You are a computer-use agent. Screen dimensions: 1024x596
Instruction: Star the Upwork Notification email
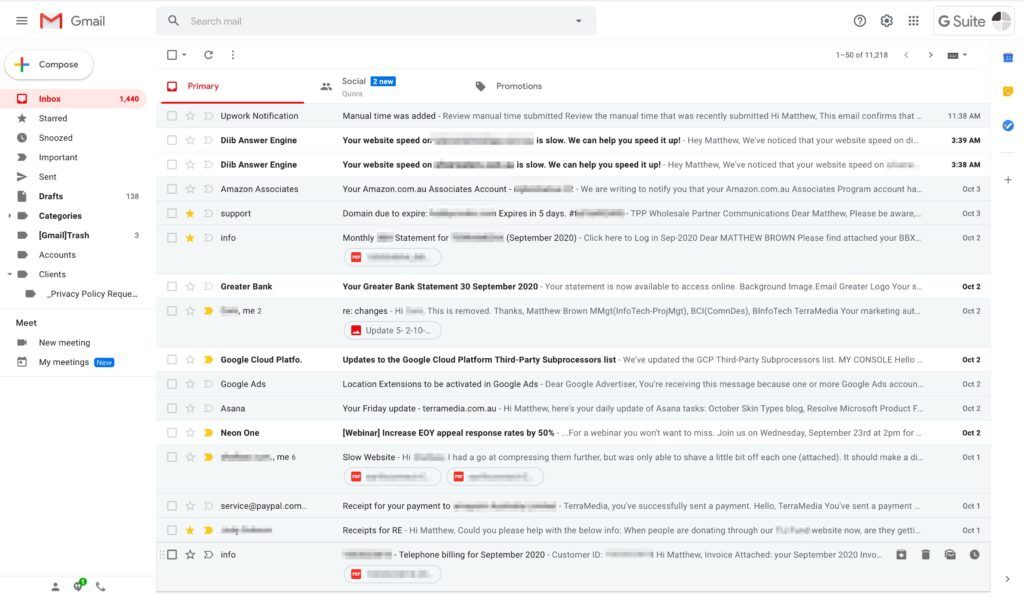(x=190, y=116)
